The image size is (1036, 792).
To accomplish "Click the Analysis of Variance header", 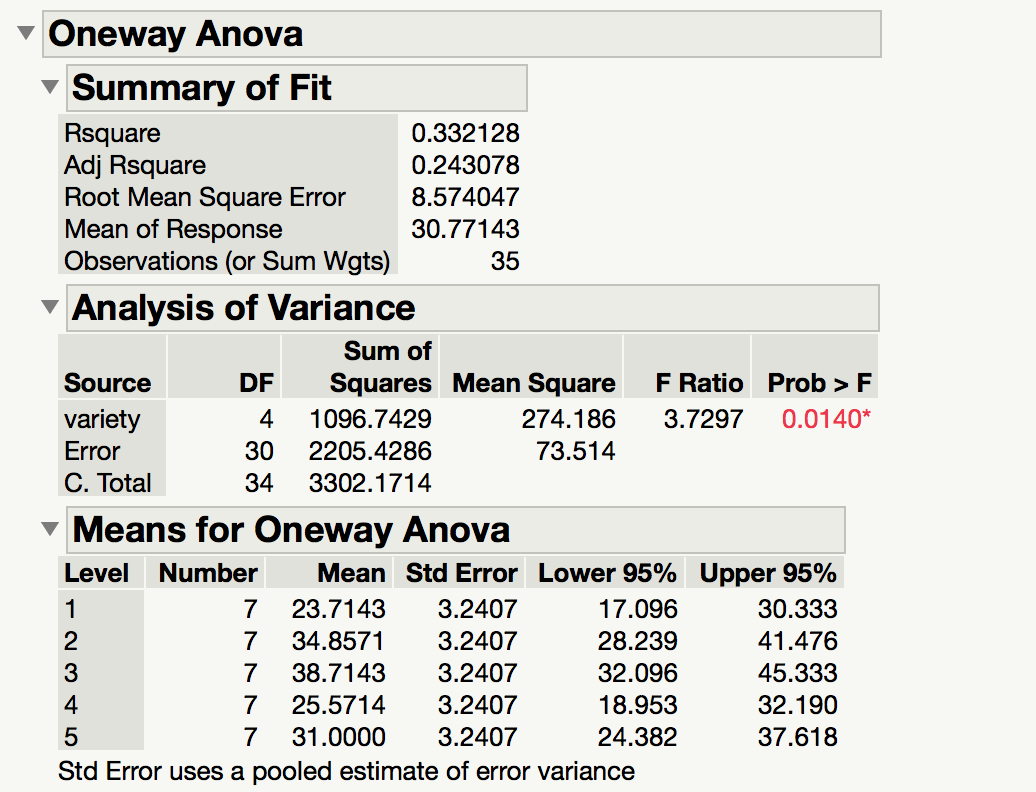I will pyautogui.click(x=242, y=308).
